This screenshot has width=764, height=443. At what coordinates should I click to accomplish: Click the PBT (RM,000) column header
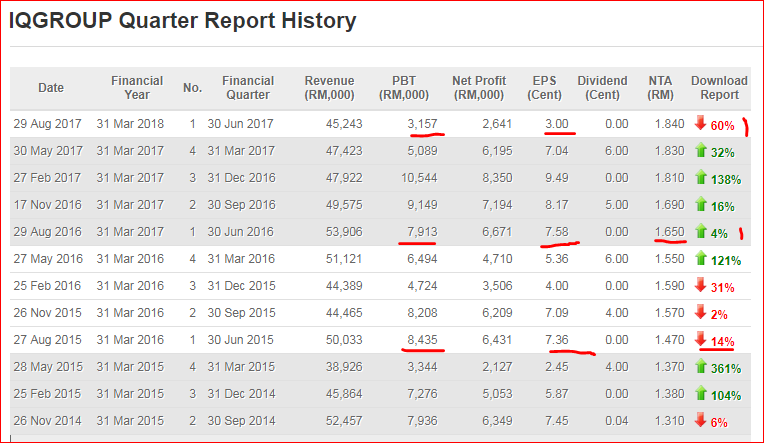404,88
